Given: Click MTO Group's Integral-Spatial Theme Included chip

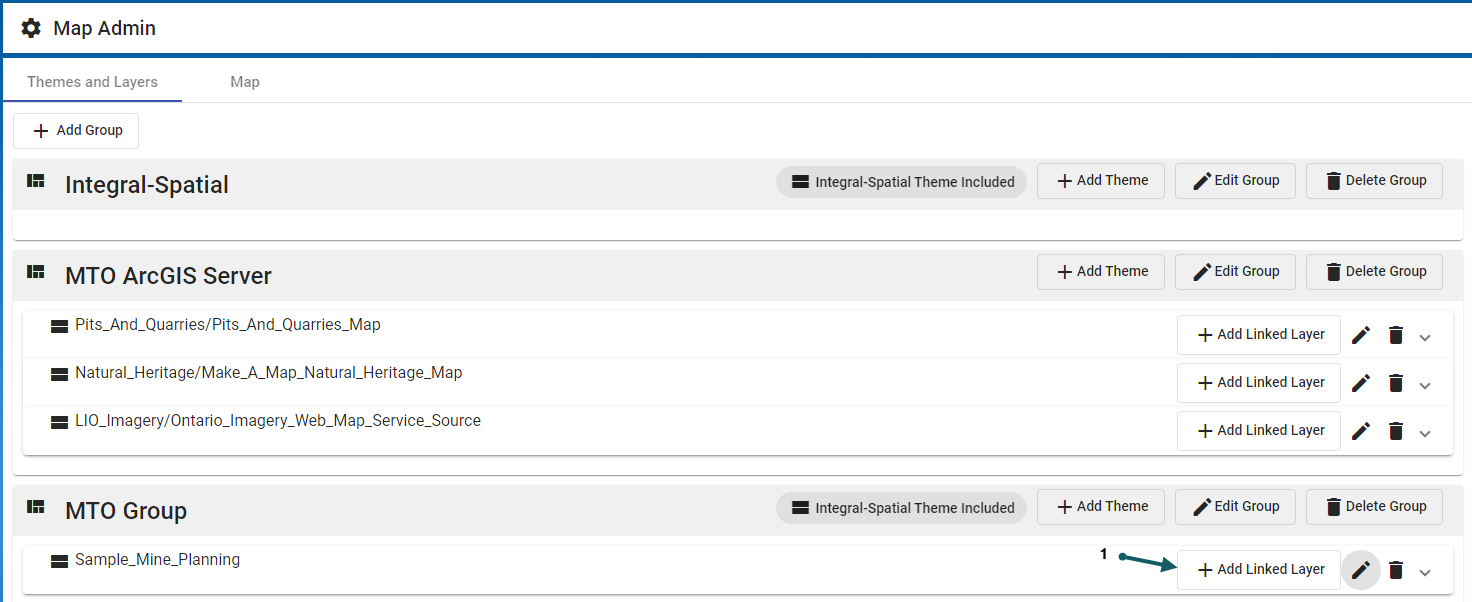Looking at the screenshot, I should click(901, 508).
